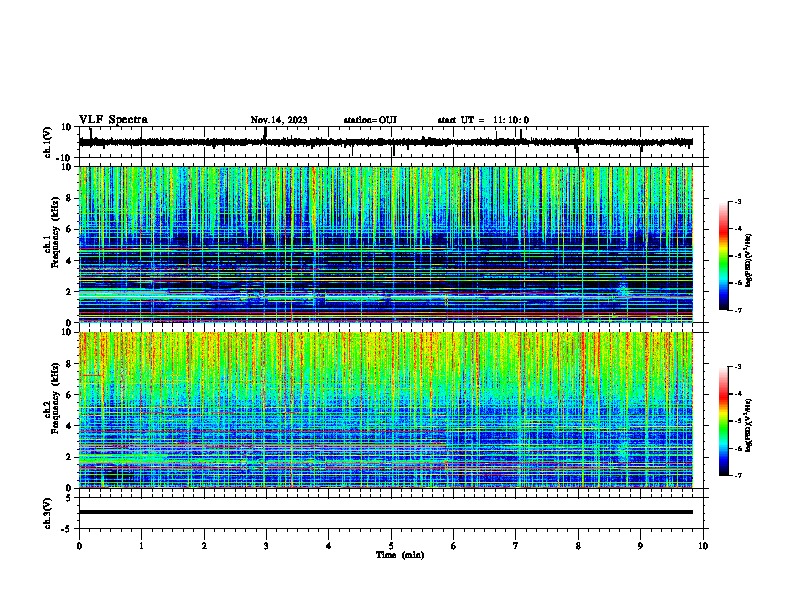This screenshot has width=792, height=612.
Task: Click the "ch.3(V)" vertical axis label
Action: (48, 513)
